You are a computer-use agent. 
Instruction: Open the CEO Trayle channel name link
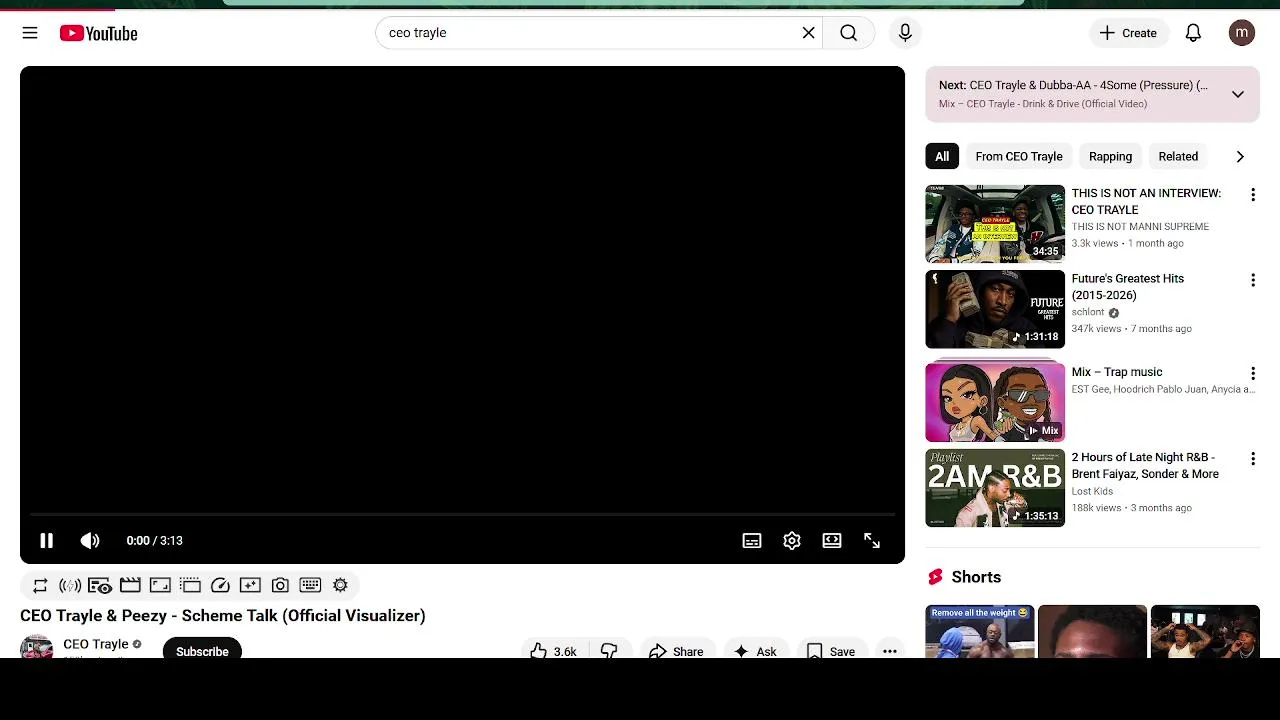point(96,644)
